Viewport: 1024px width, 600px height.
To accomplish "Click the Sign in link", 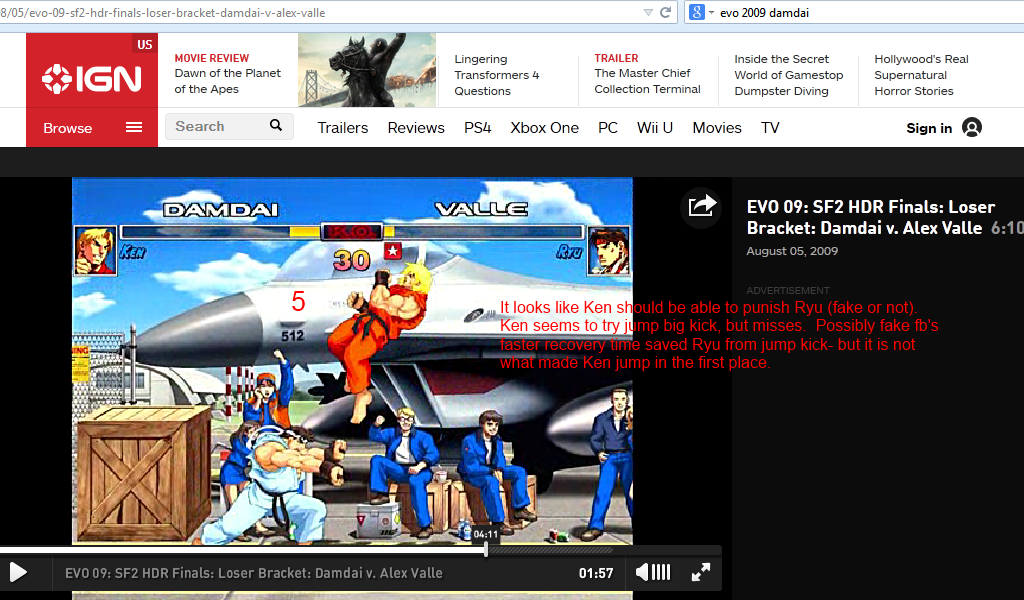I will [x=929, y=128].
